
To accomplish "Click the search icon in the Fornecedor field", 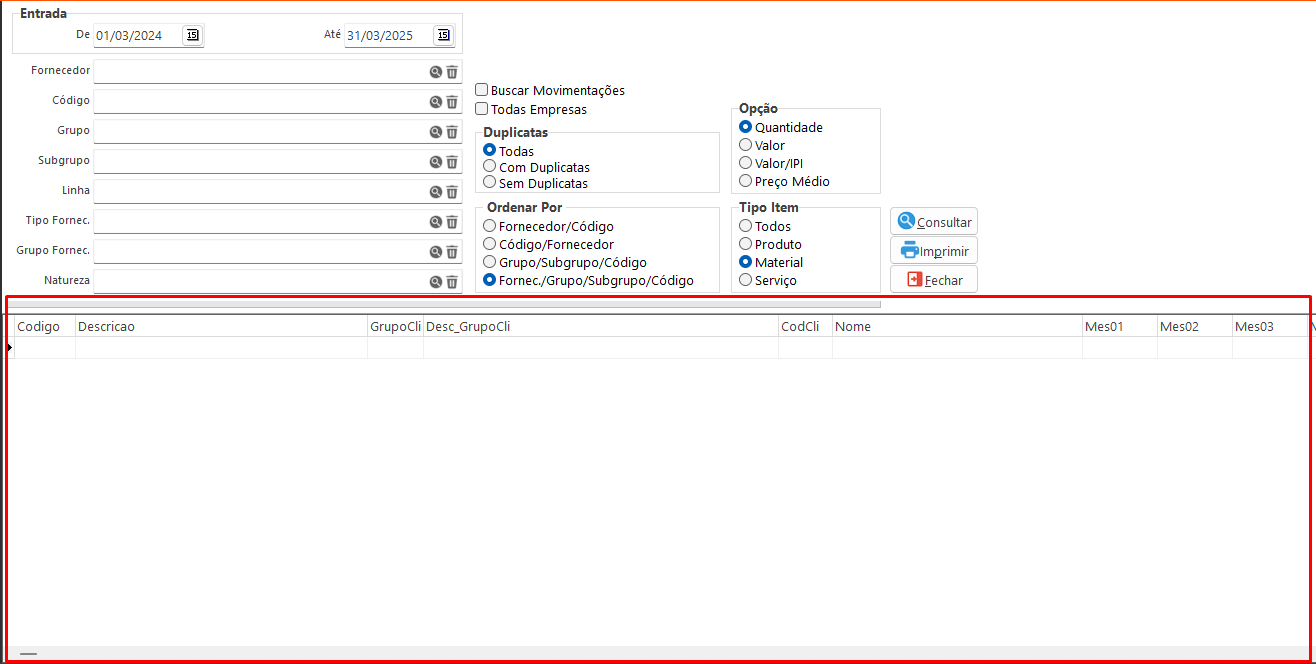I will (x=436, y=72).
